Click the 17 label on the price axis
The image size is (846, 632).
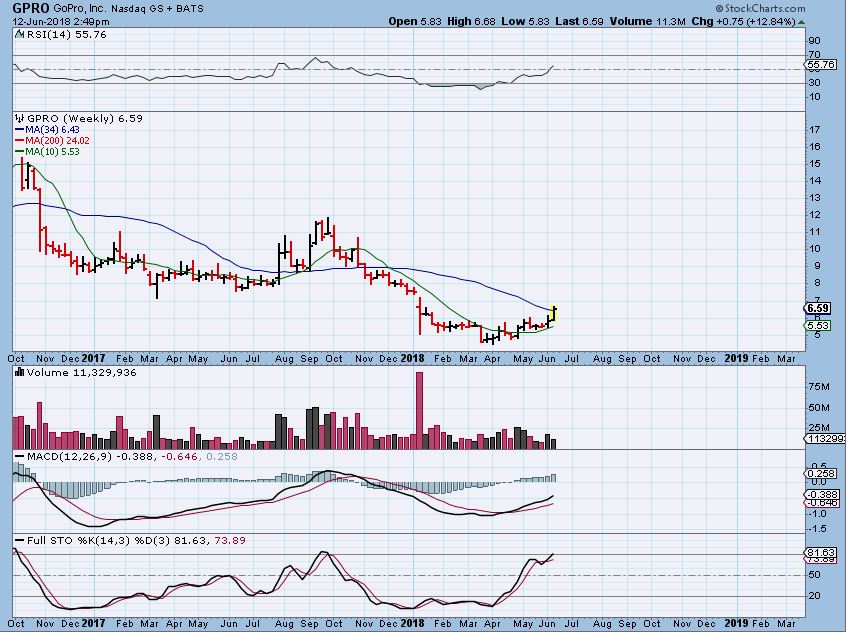[815, 130]
